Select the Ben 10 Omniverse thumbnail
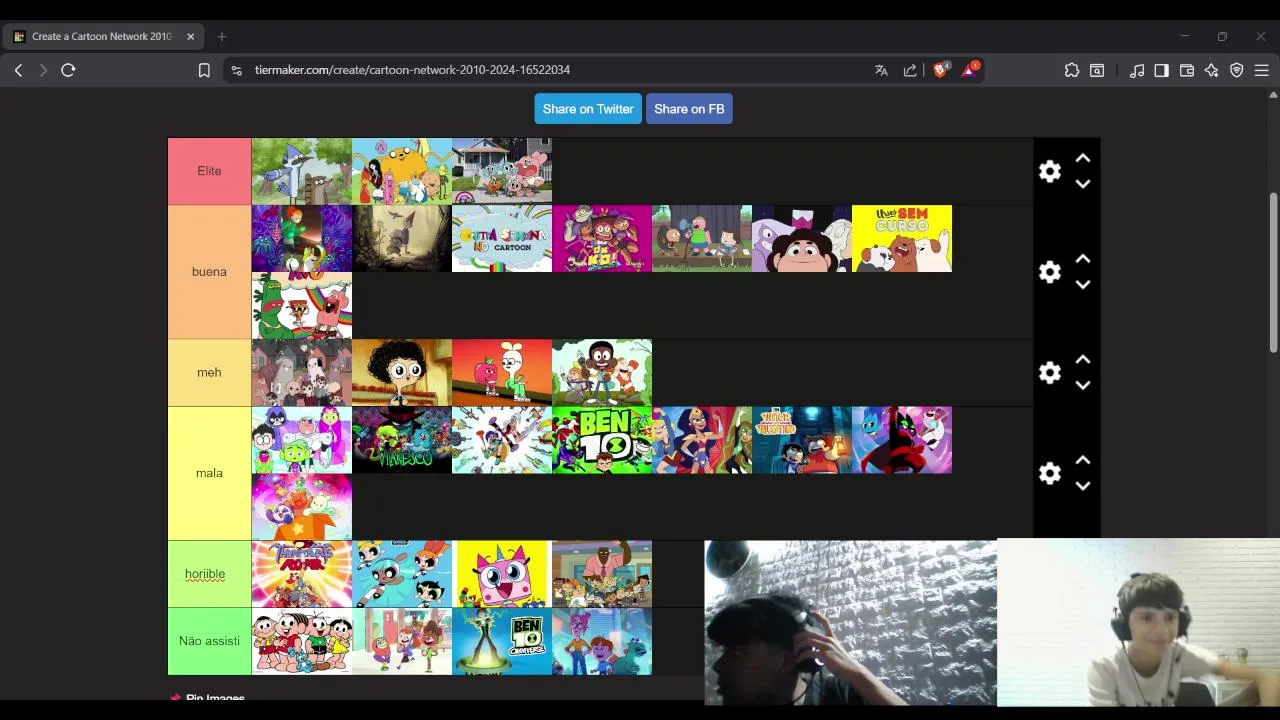Screen dimensions: 1280x720 point(502,641)
